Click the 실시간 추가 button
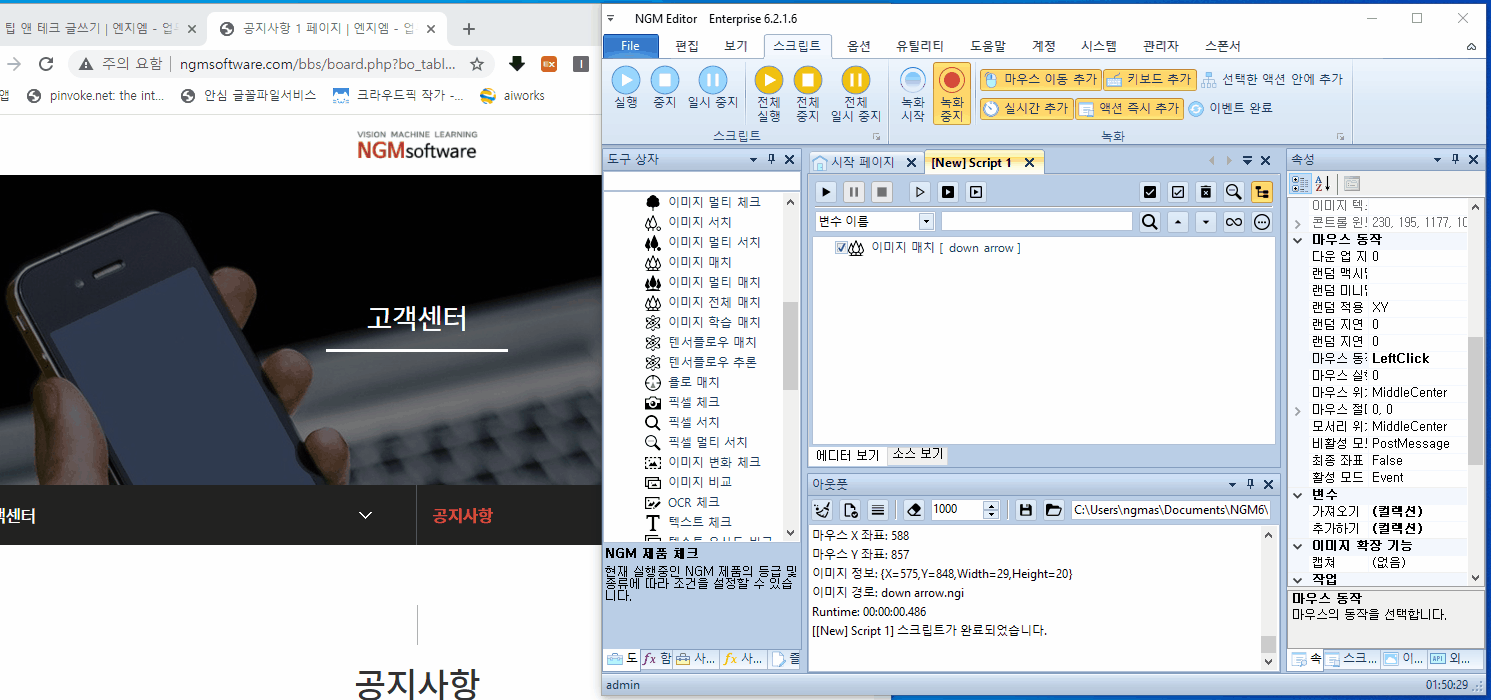 [x=1026, y=108]
